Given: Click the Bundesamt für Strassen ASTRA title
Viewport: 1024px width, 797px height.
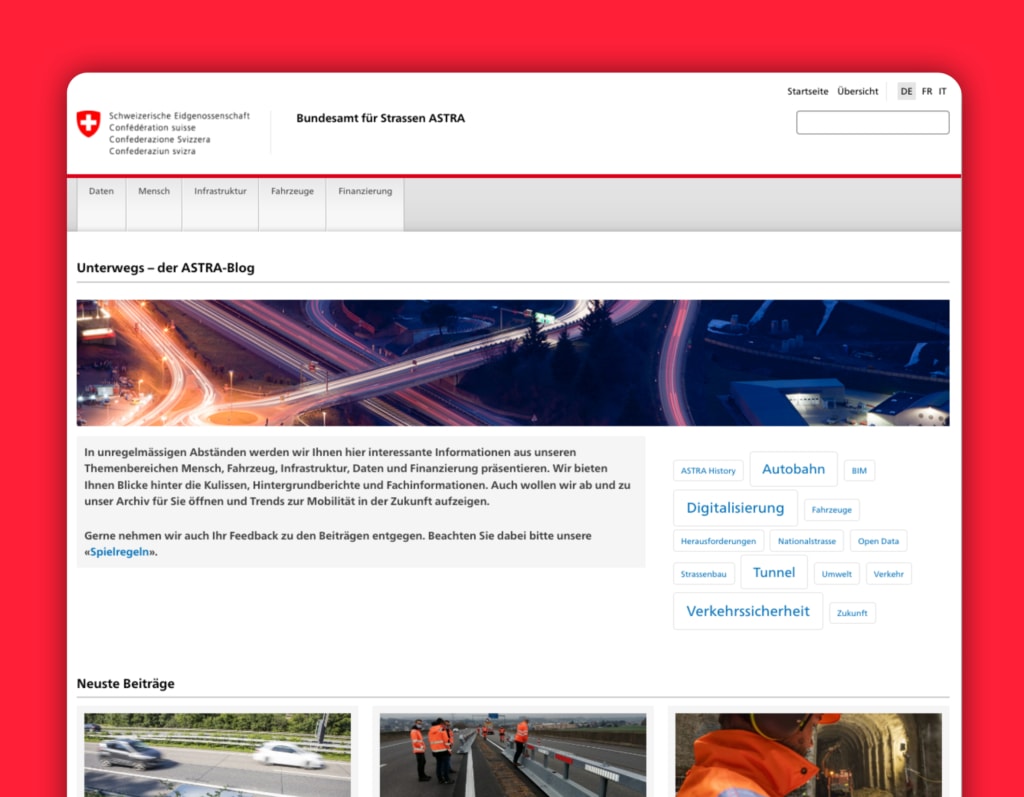Looking at the screenshot, I should 381,118.
